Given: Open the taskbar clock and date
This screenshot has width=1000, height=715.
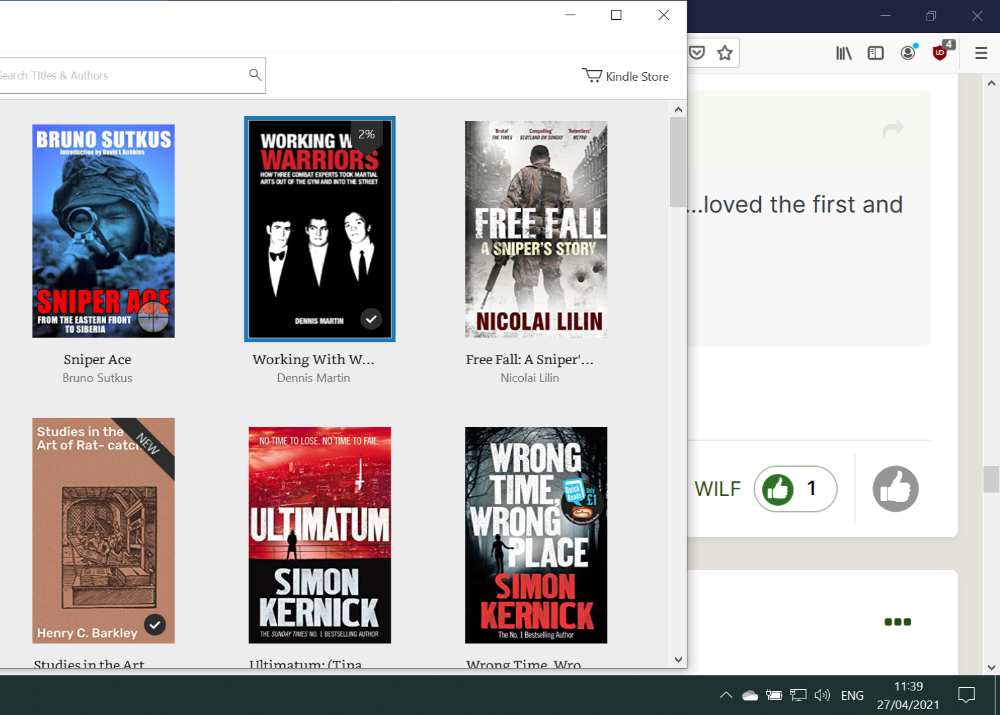Looking at the screenshot, I should point(908,695).
